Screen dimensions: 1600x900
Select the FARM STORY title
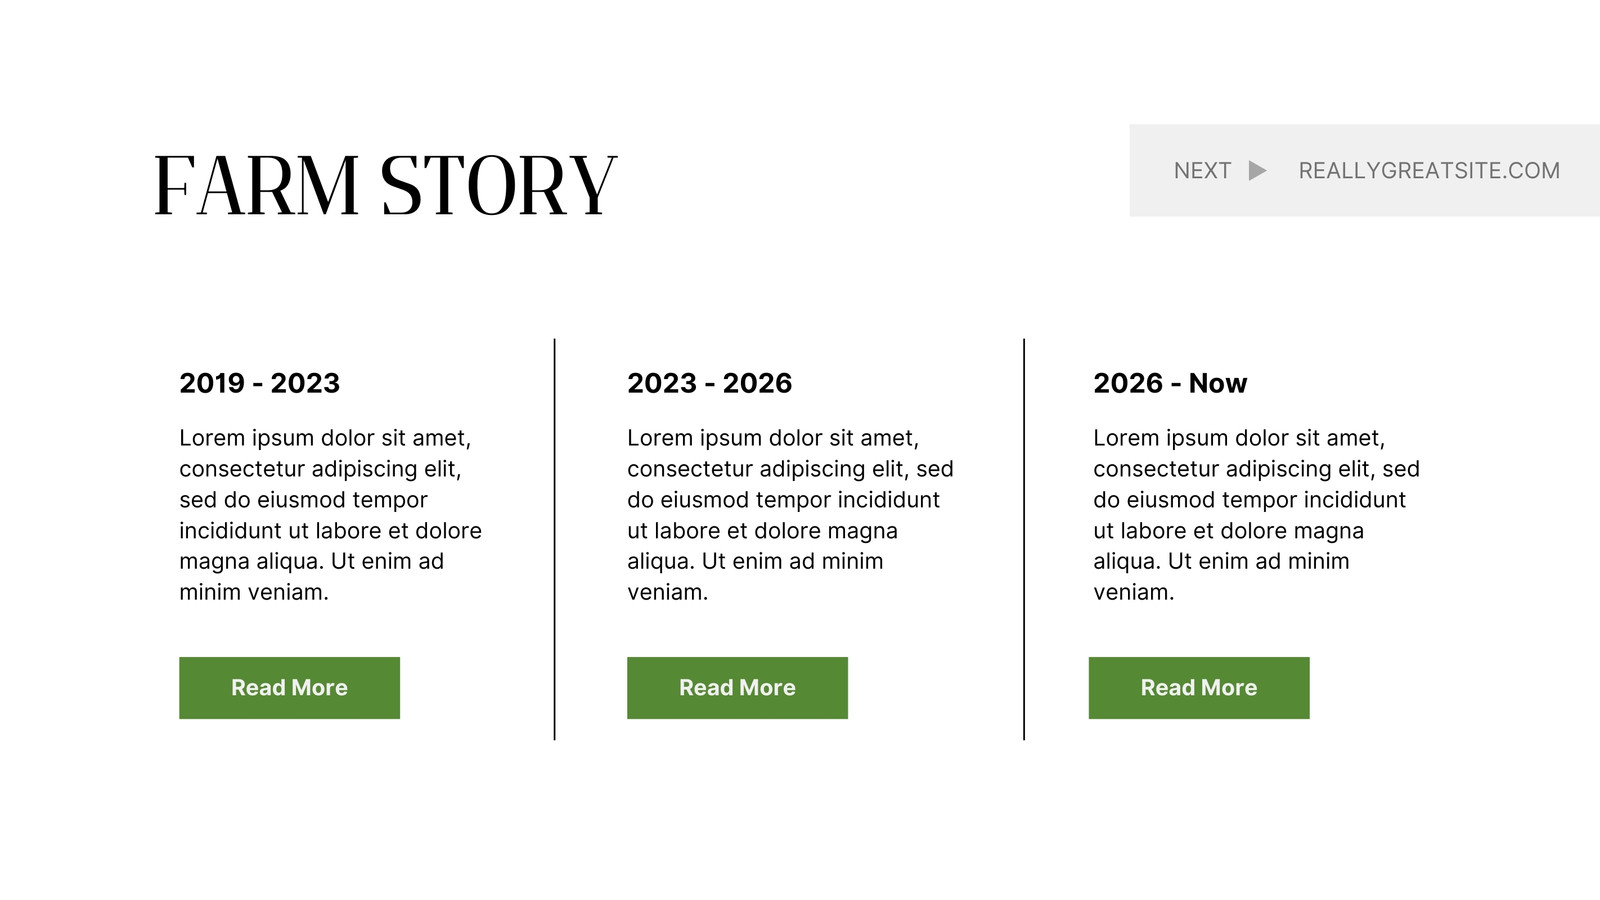coord(385,186)
